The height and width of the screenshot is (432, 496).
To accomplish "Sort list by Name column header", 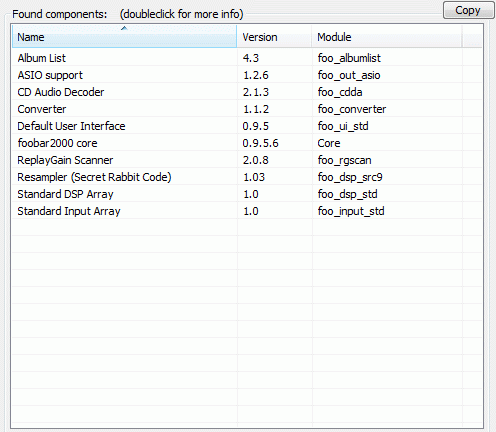I will pos(124,36).
